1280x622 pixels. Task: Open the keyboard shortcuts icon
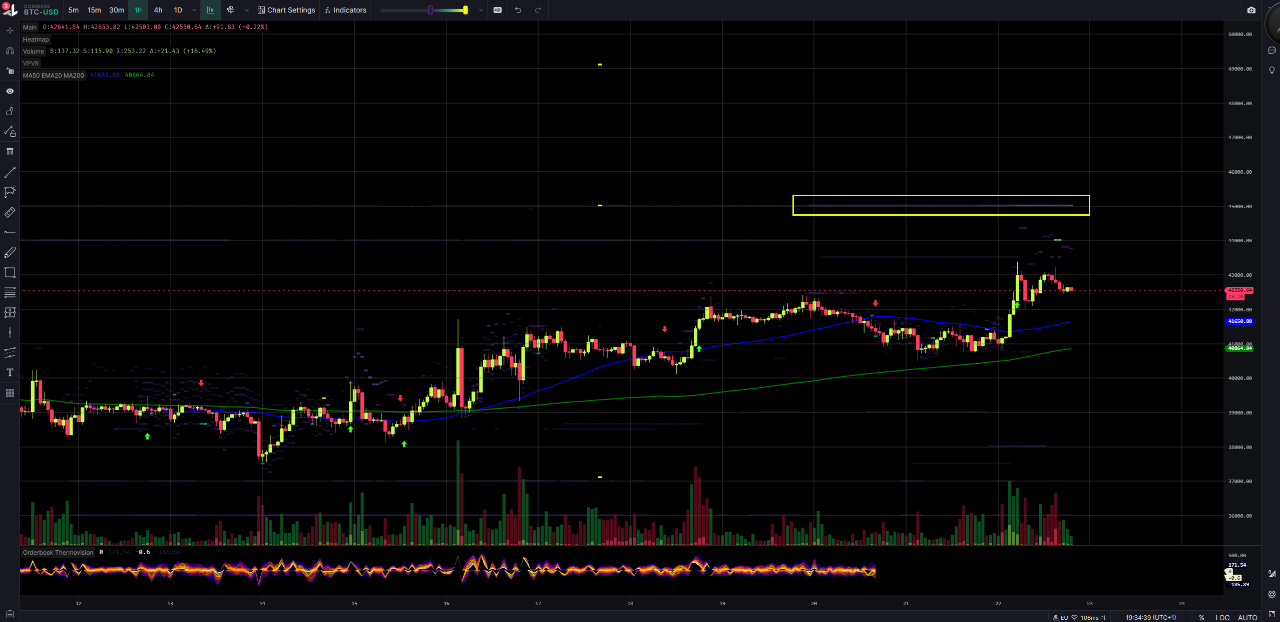(498, 10)
